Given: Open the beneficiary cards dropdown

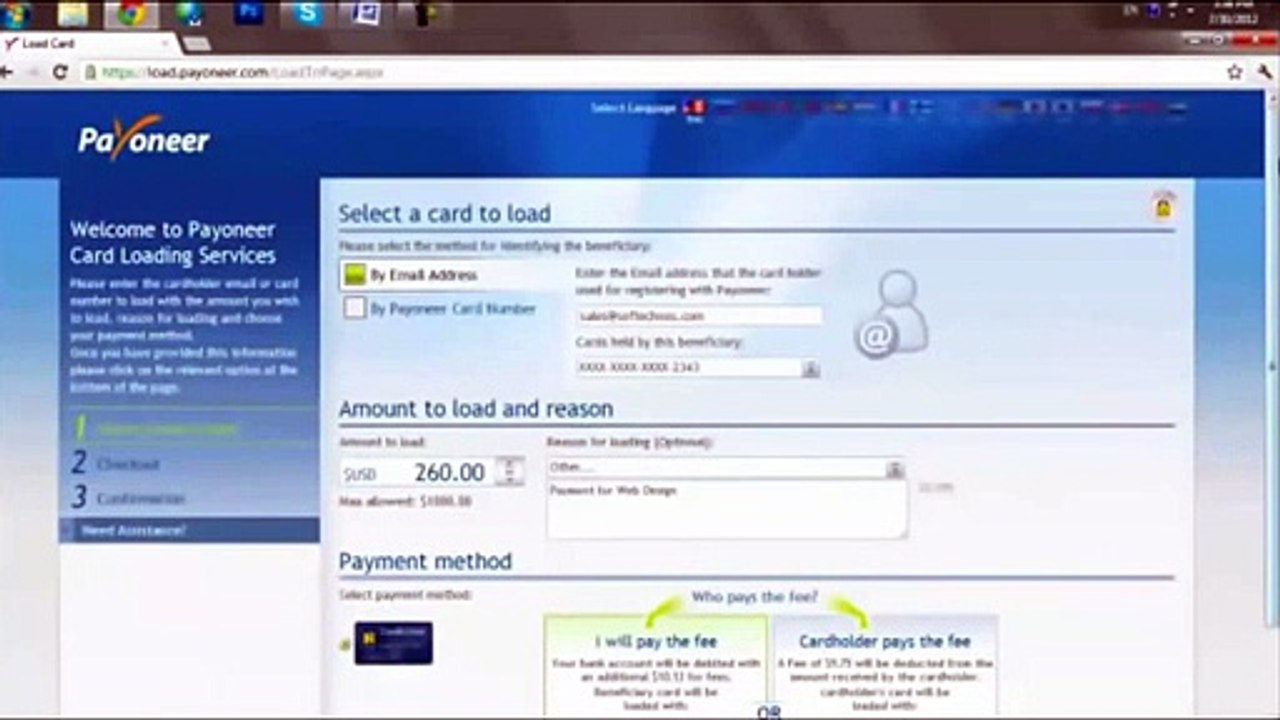Looking at the screenshot, I should [811, 368].
